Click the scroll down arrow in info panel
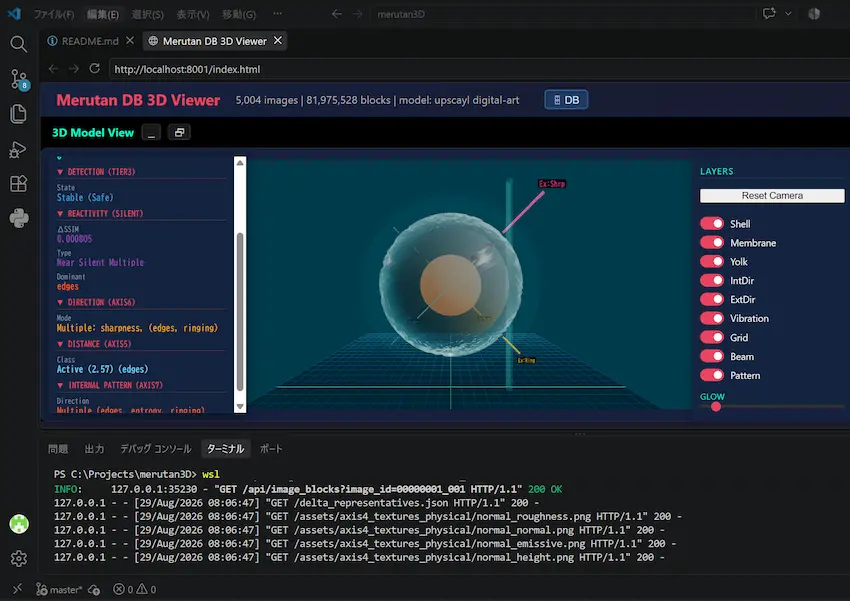The image size is (850, 601). tap(240, 406)
